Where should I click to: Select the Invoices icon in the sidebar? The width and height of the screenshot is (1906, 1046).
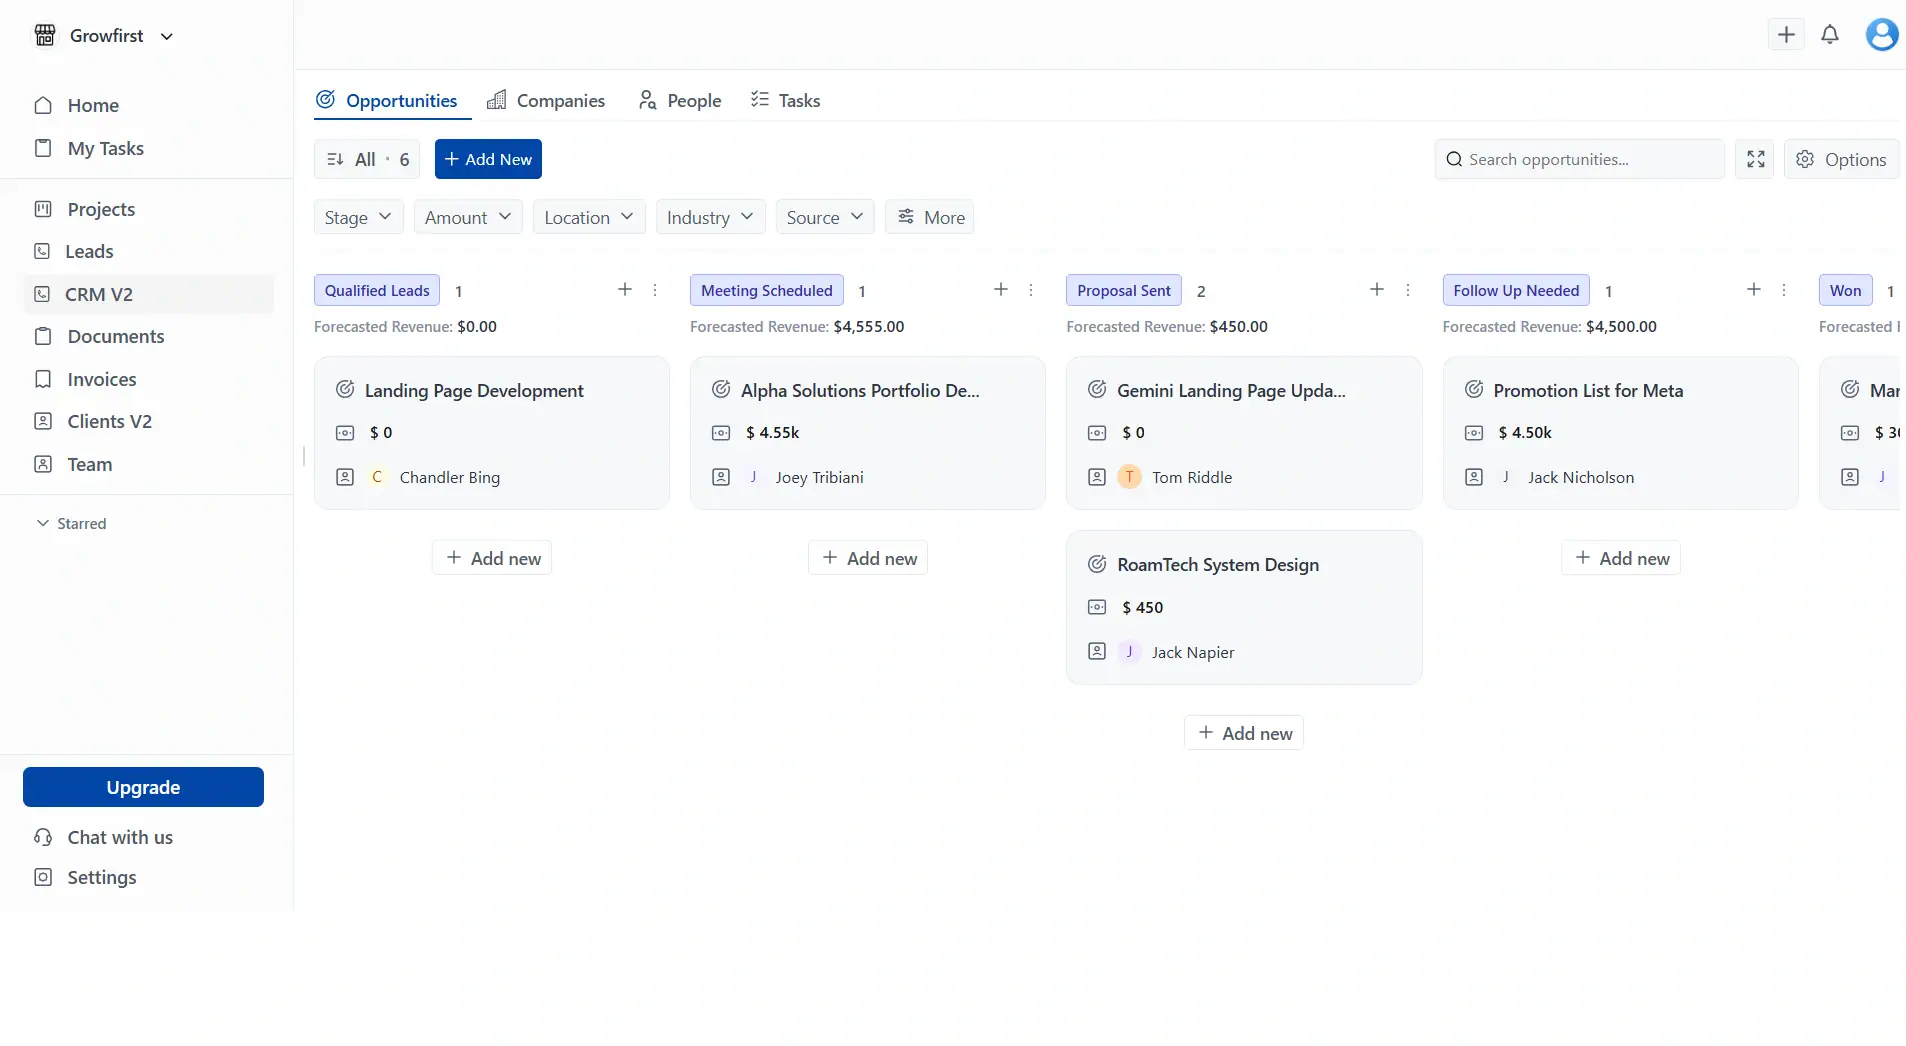[41, 379]
